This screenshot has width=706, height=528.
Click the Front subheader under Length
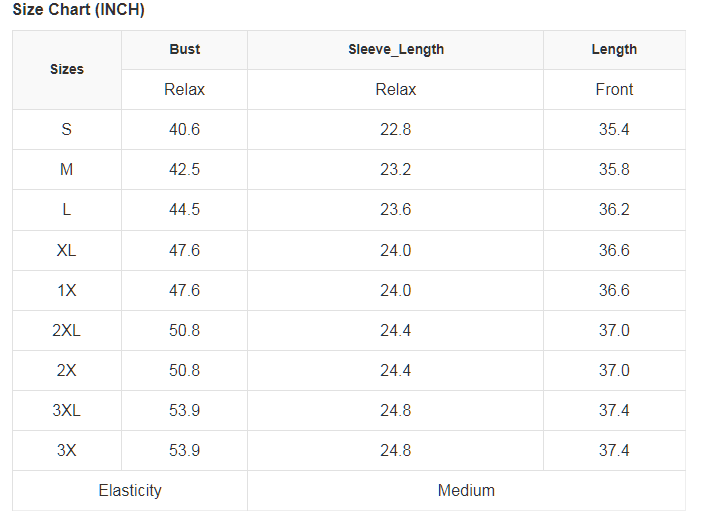point(614,89)
